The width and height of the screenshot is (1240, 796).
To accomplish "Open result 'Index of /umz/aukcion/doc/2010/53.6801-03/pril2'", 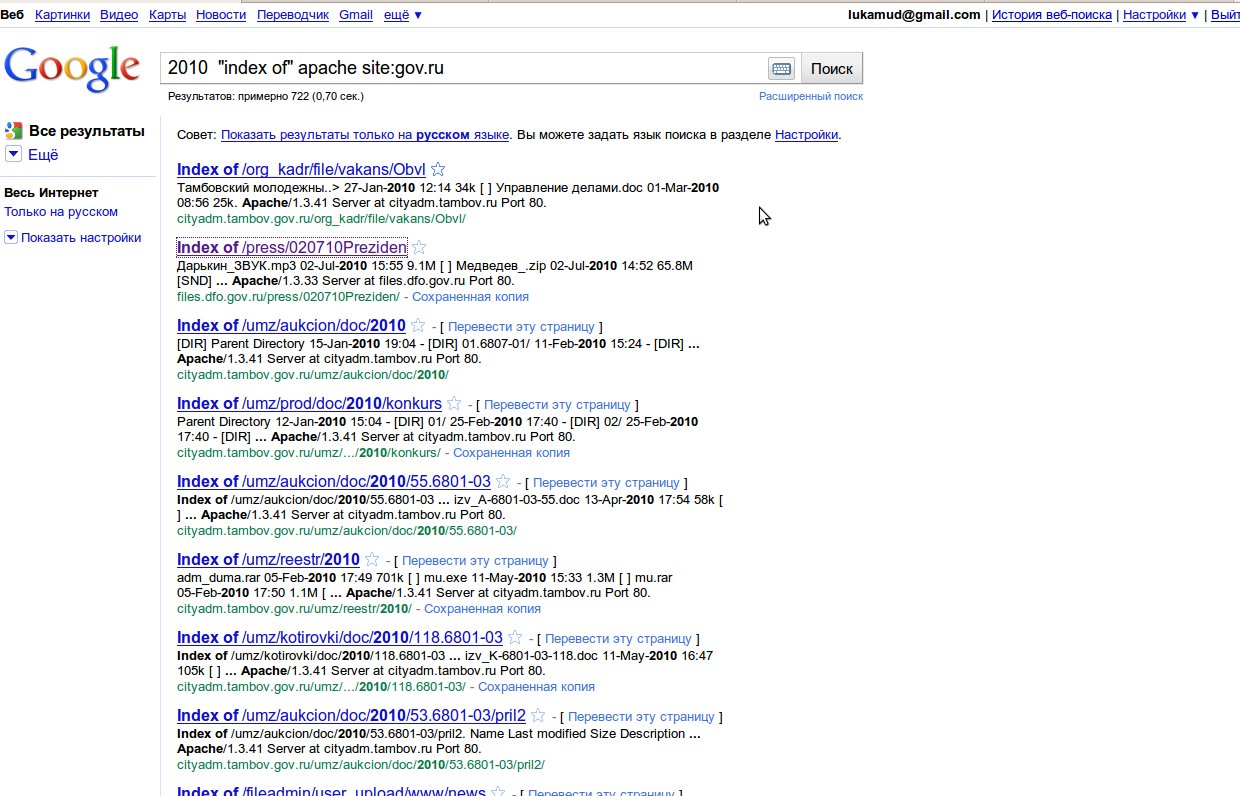I will click(351, 715).
